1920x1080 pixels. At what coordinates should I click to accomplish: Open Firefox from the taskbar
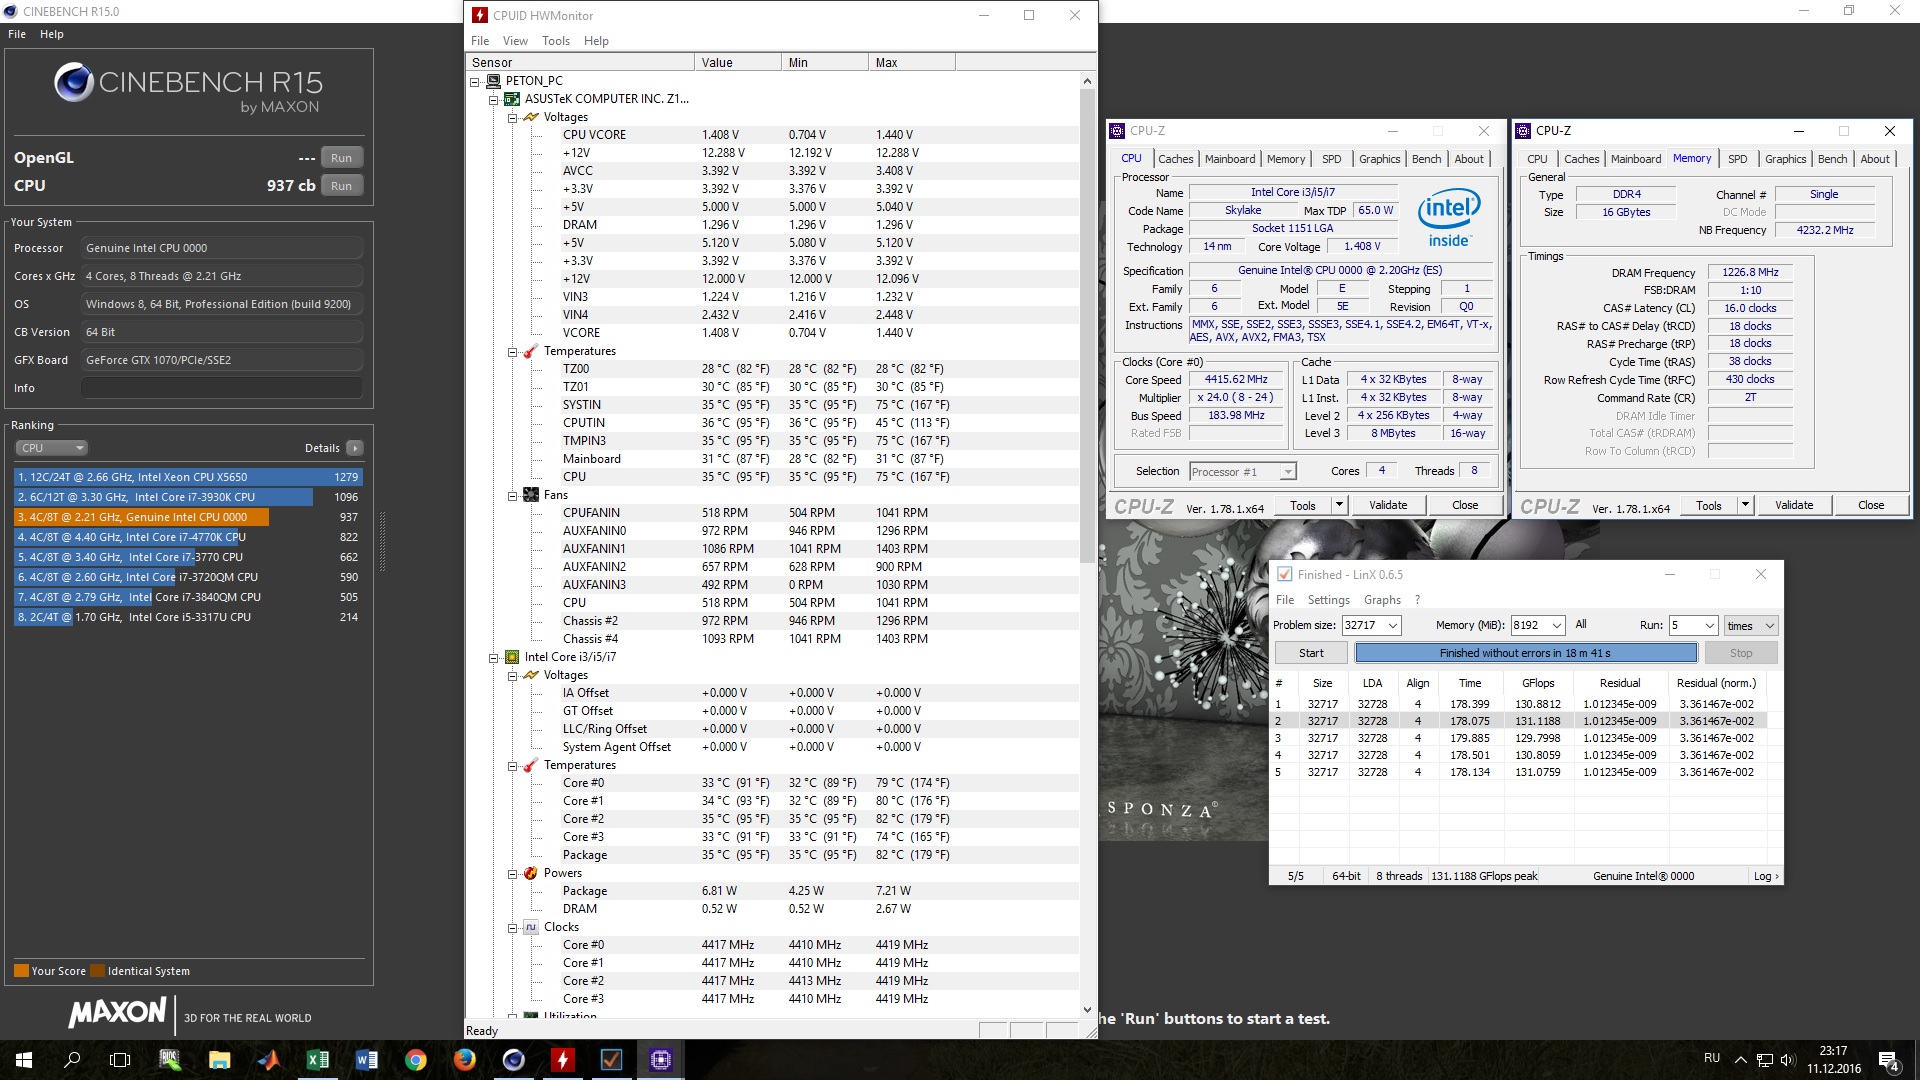tap(464, 1060)
